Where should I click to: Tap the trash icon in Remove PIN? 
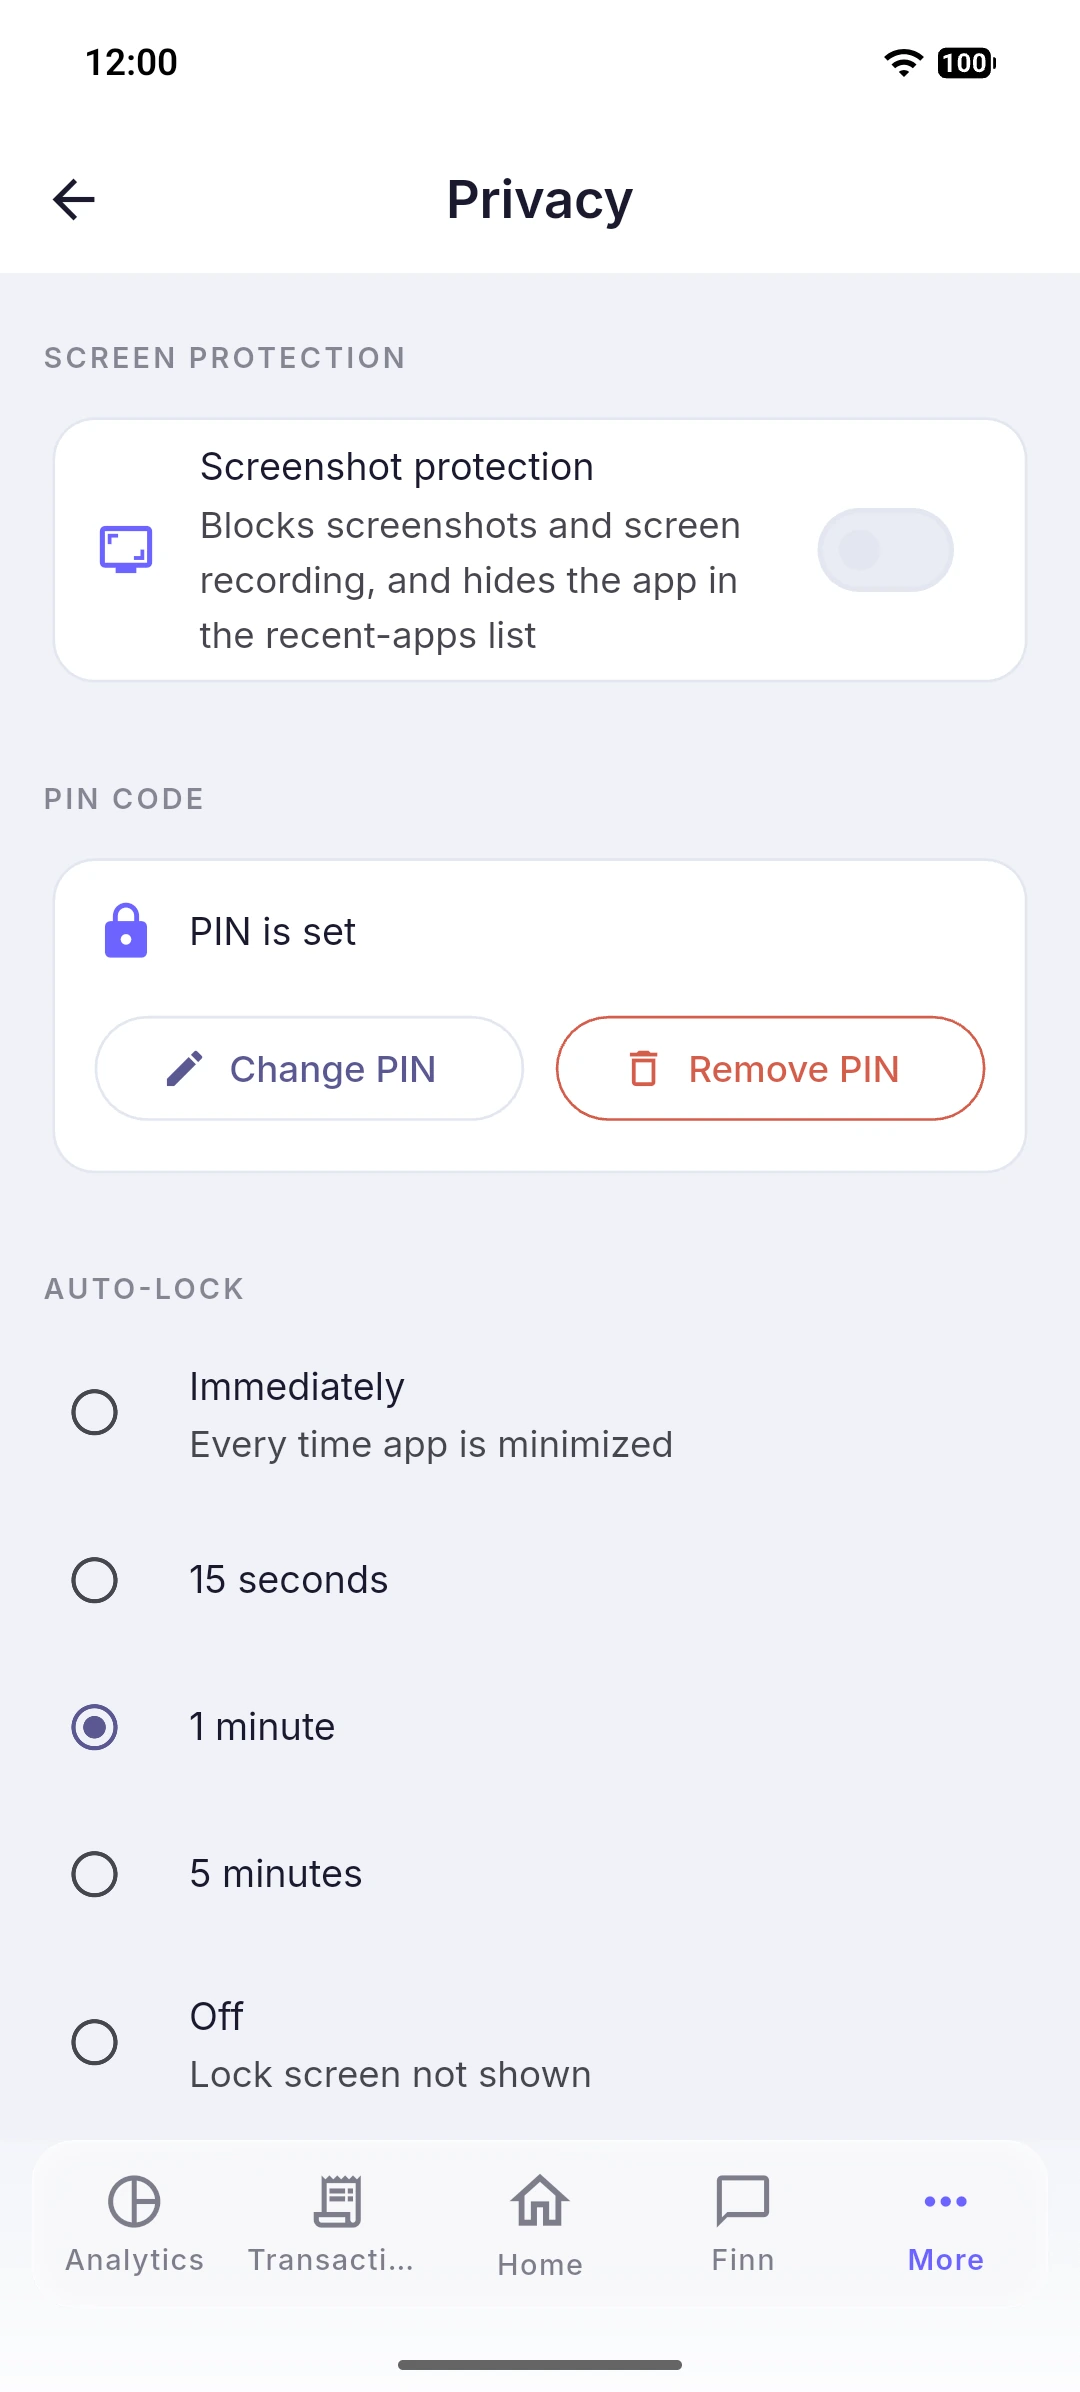click(x=644, y=1069)
